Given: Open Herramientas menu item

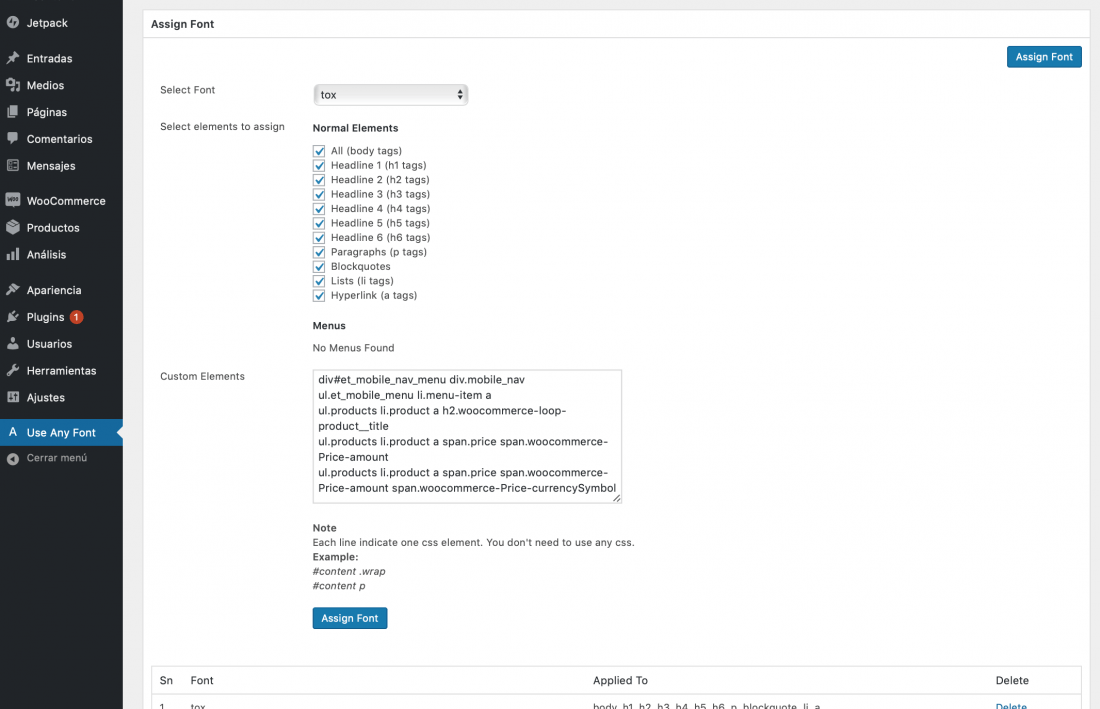Looking at the screenshot, I should 61,370.
